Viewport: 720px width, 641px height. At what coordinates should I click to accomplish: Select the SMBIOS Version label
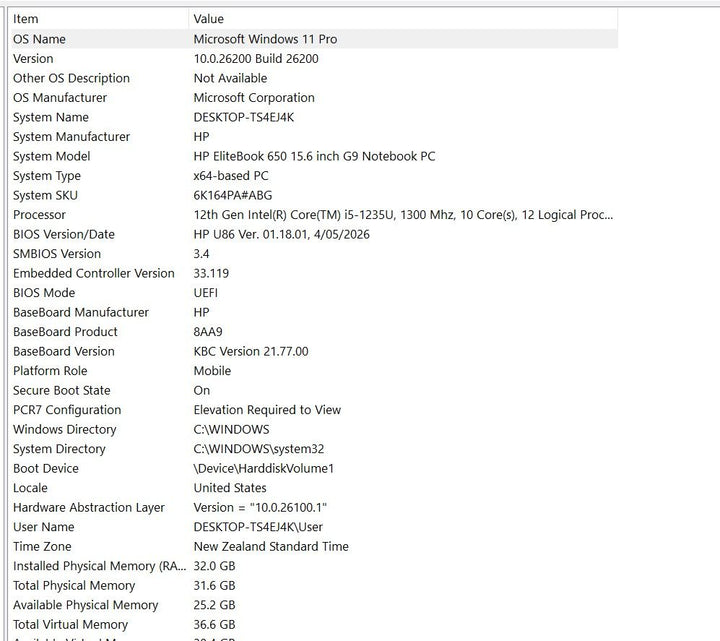point(57,254)
